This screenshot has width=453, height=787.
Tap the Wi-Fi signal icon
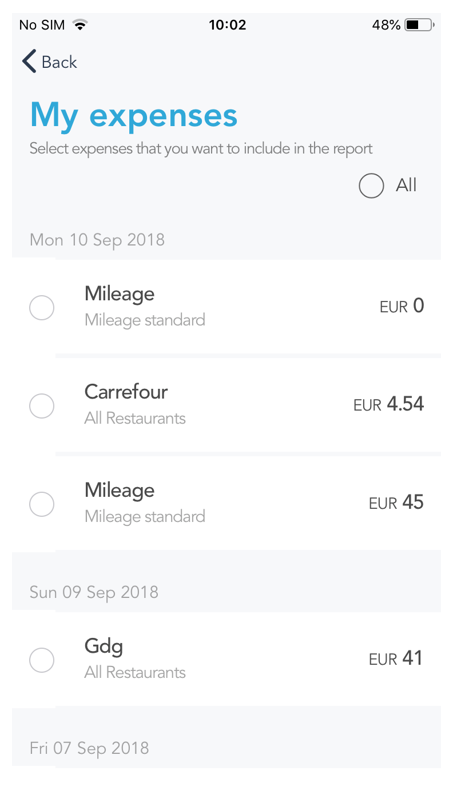tap(80, 24)
